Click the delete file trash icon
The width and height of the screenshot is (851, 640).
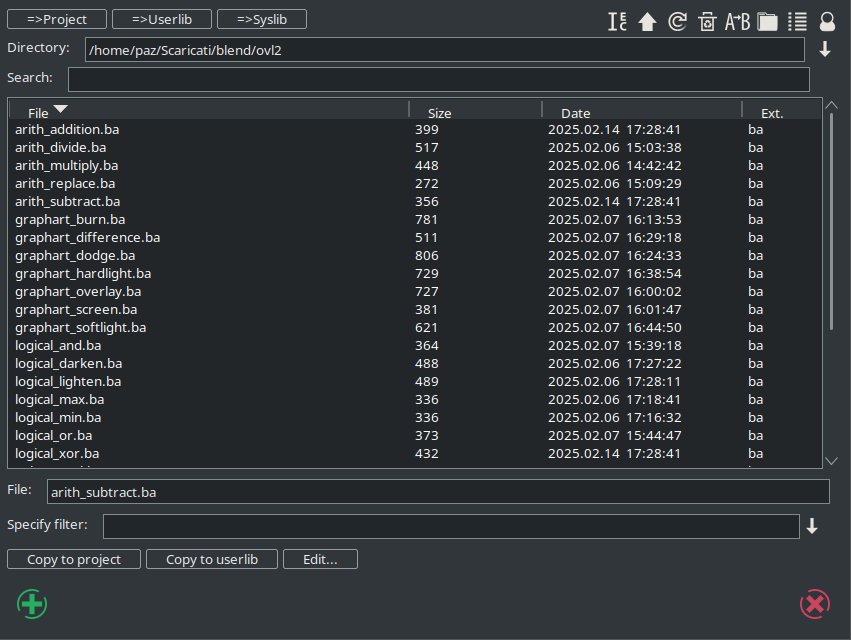pyautogui.click(x=707, y=21)
